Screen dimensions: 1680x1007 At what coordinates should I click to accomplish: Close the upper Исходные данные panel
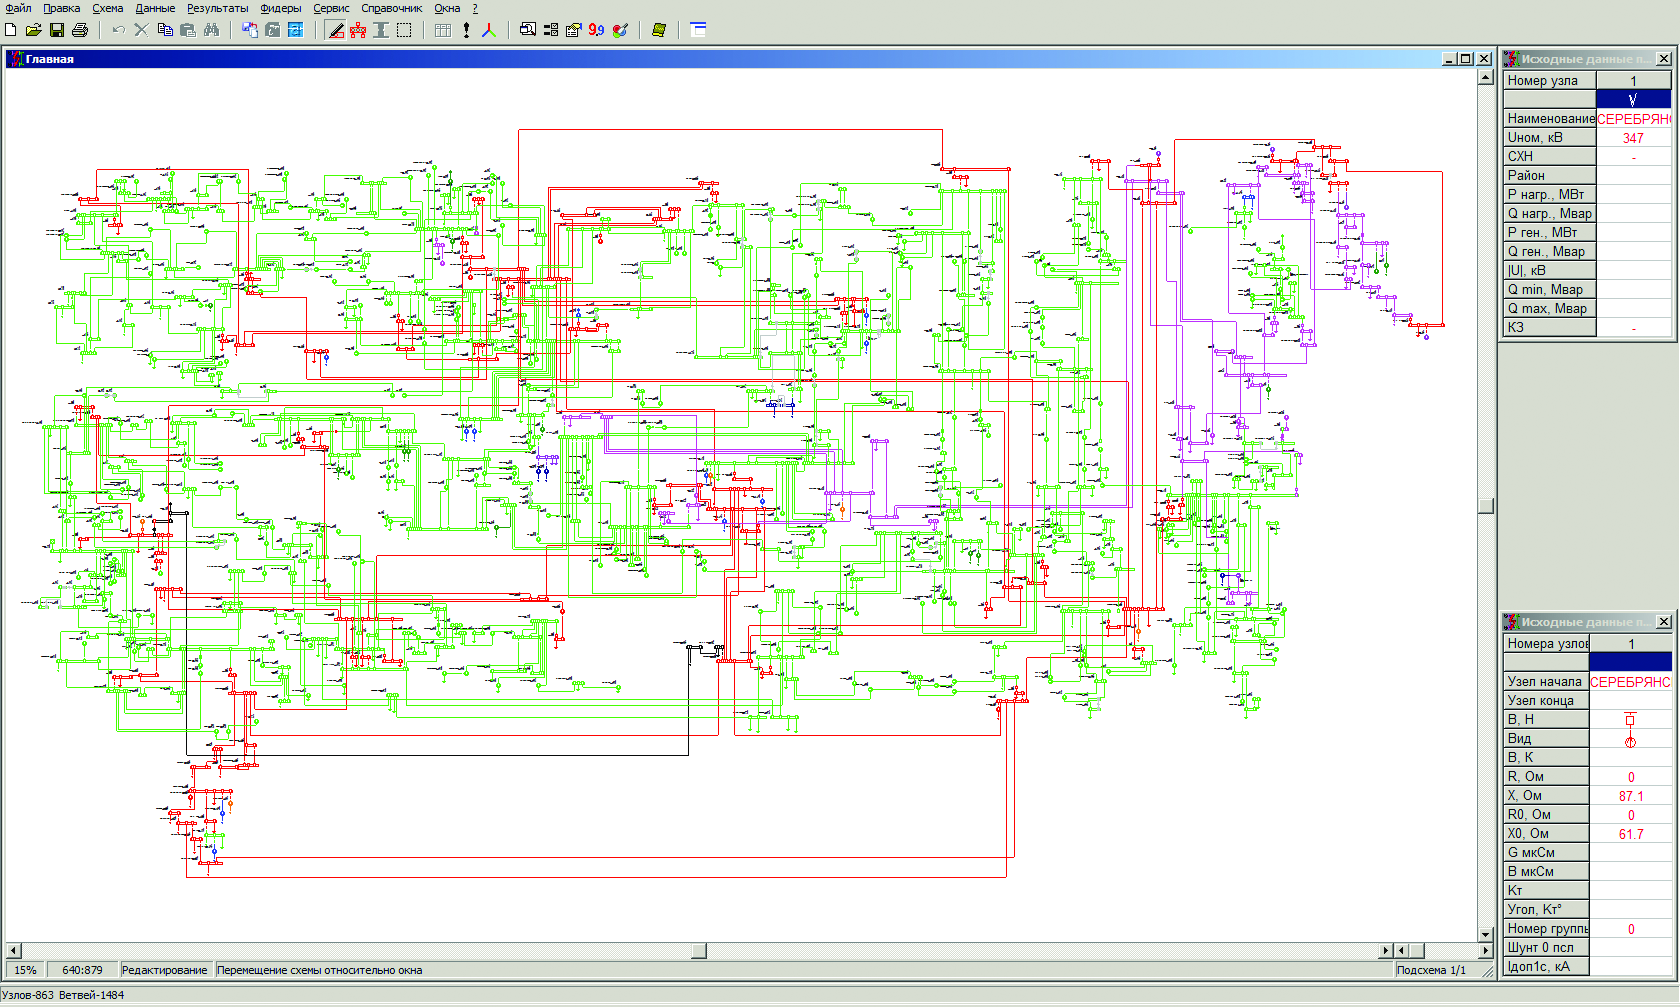point(1664,59)
